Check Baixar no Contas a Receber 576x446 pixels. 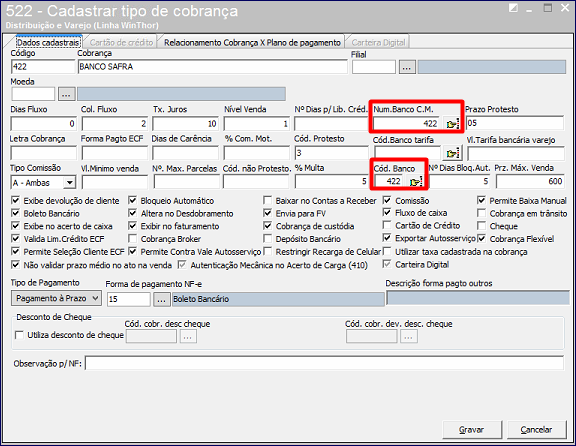pyautogui.click(x=268, y=201)
